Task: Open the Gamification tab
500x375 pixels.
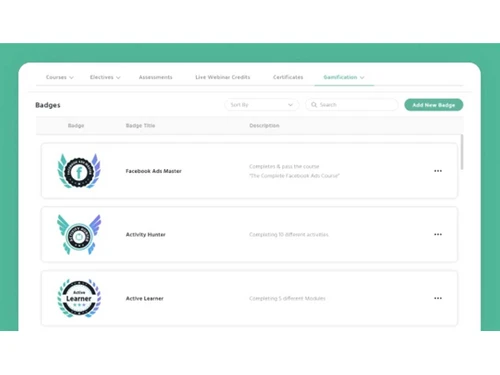Action: point(344,77)
